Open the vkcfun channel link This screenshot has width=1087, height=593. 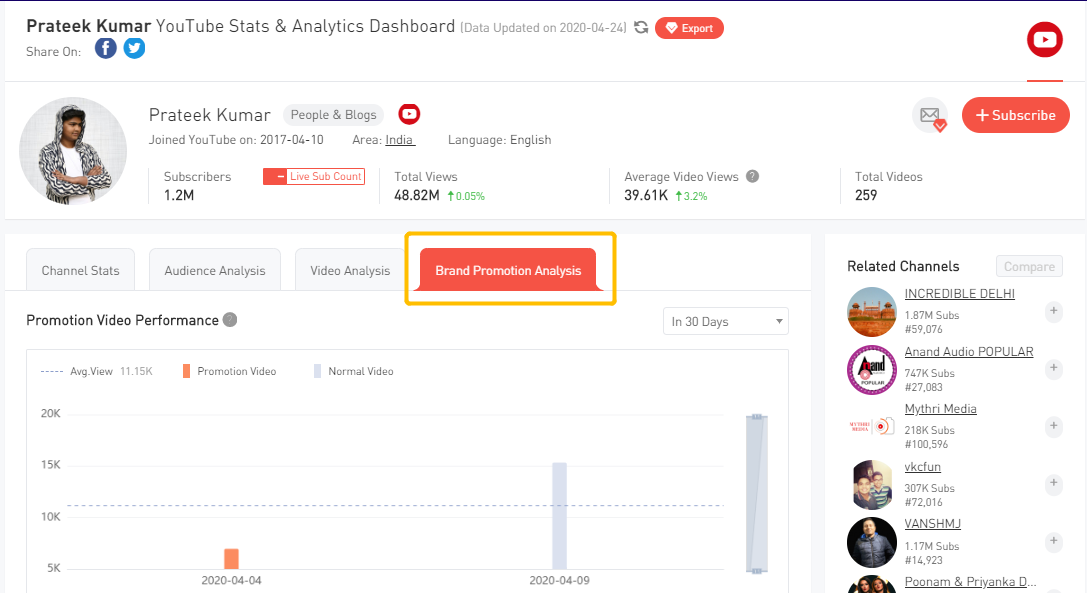point(923,467)
